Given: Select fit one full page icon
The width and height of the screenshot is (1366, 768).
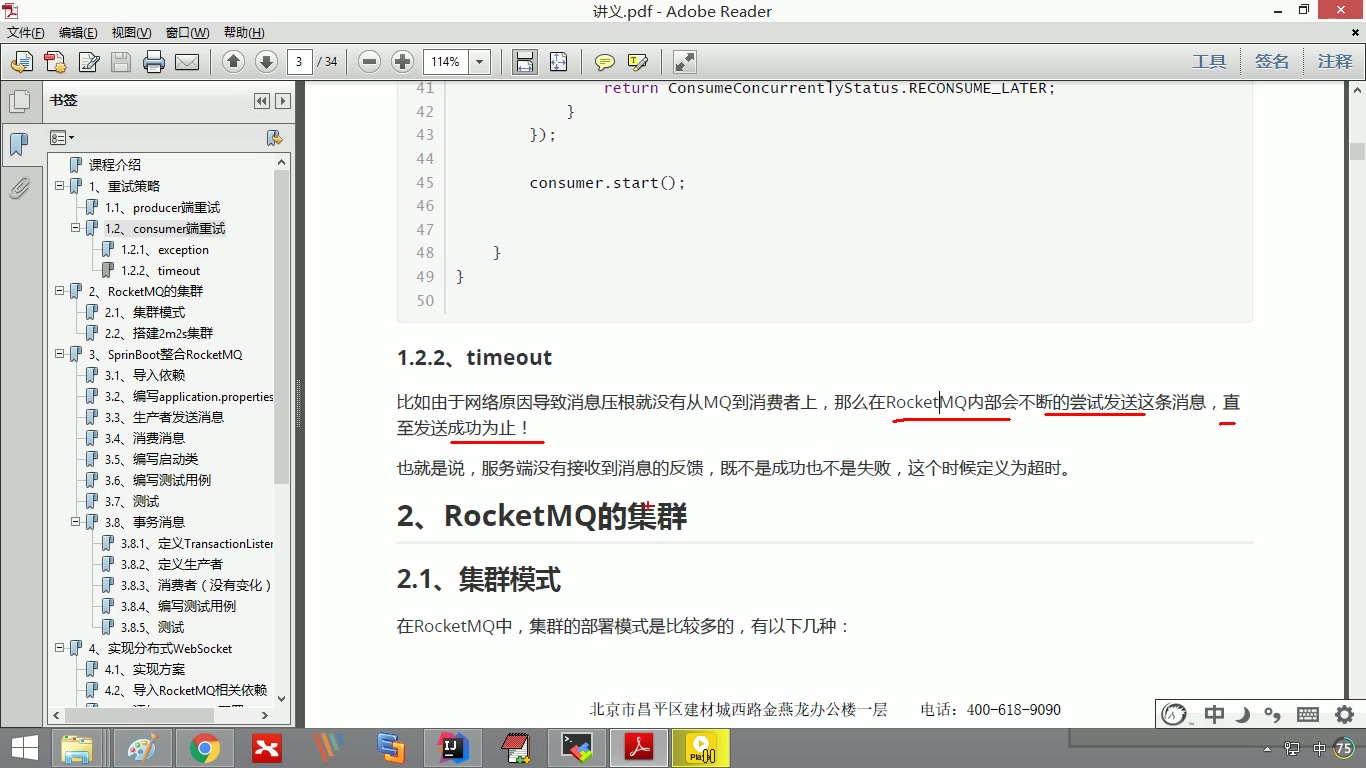Looking at the screenshot, I should (558, 62).
